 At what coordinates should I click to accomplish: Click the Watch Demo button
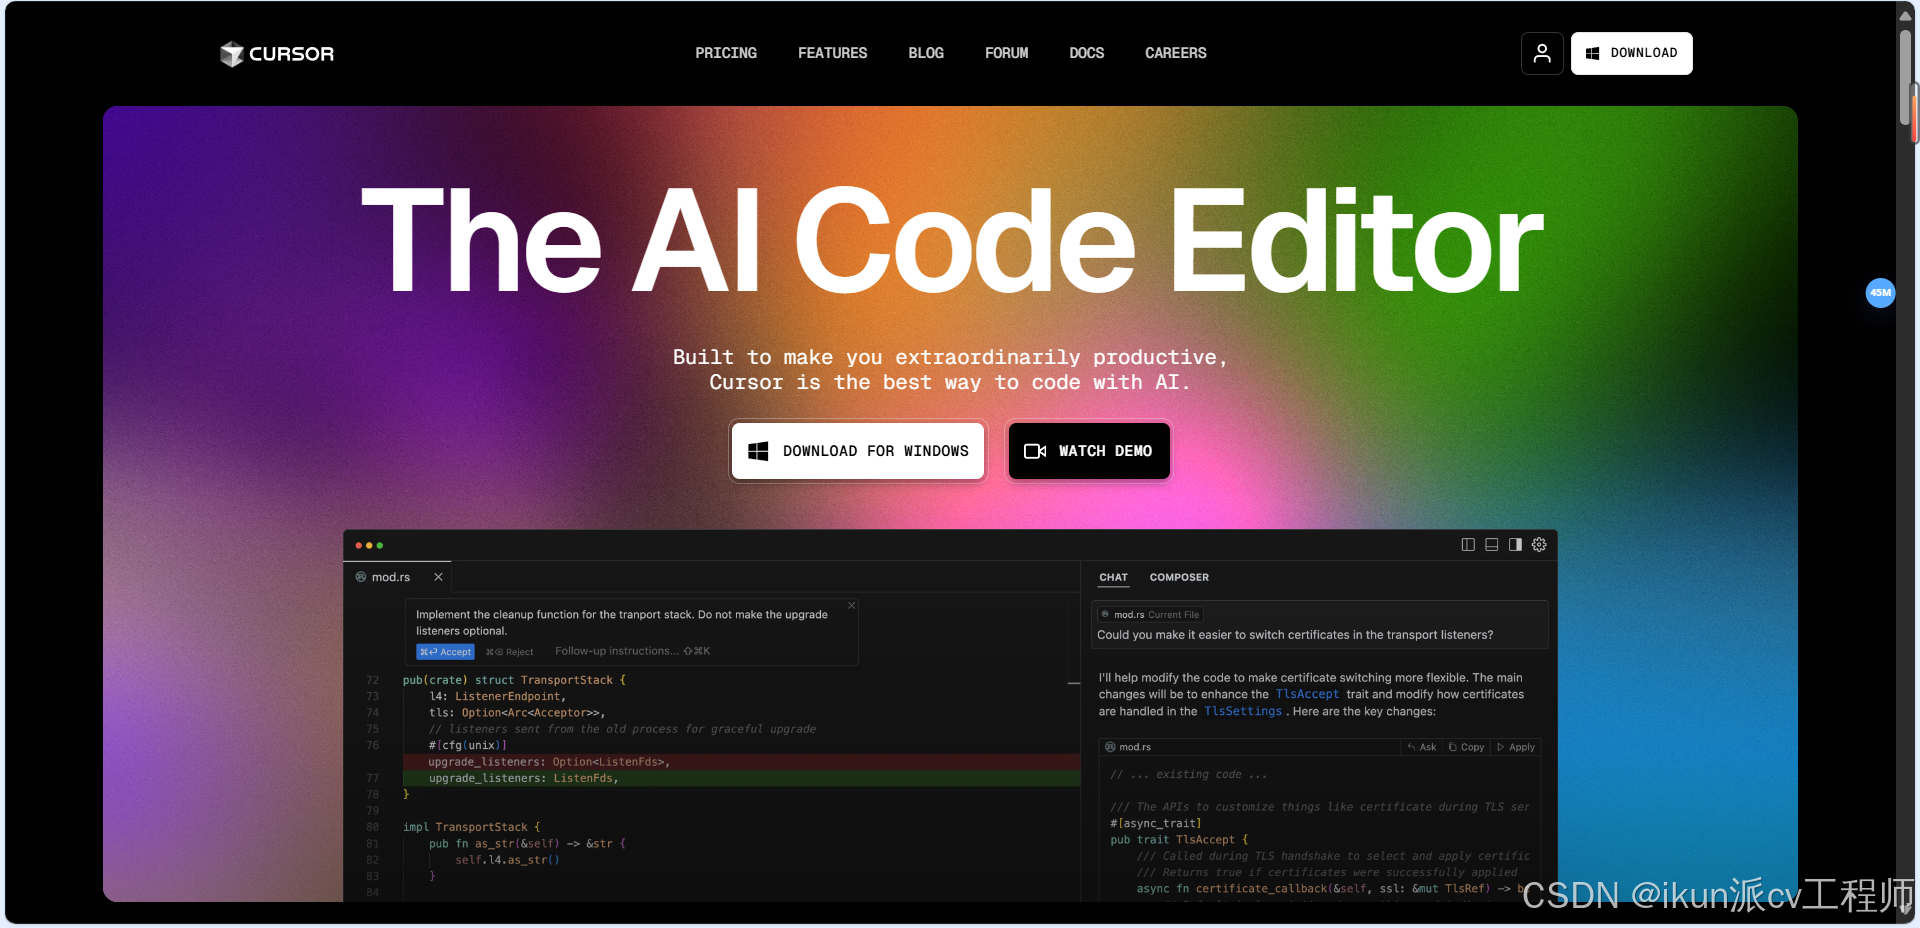[x=1089, y=451]
